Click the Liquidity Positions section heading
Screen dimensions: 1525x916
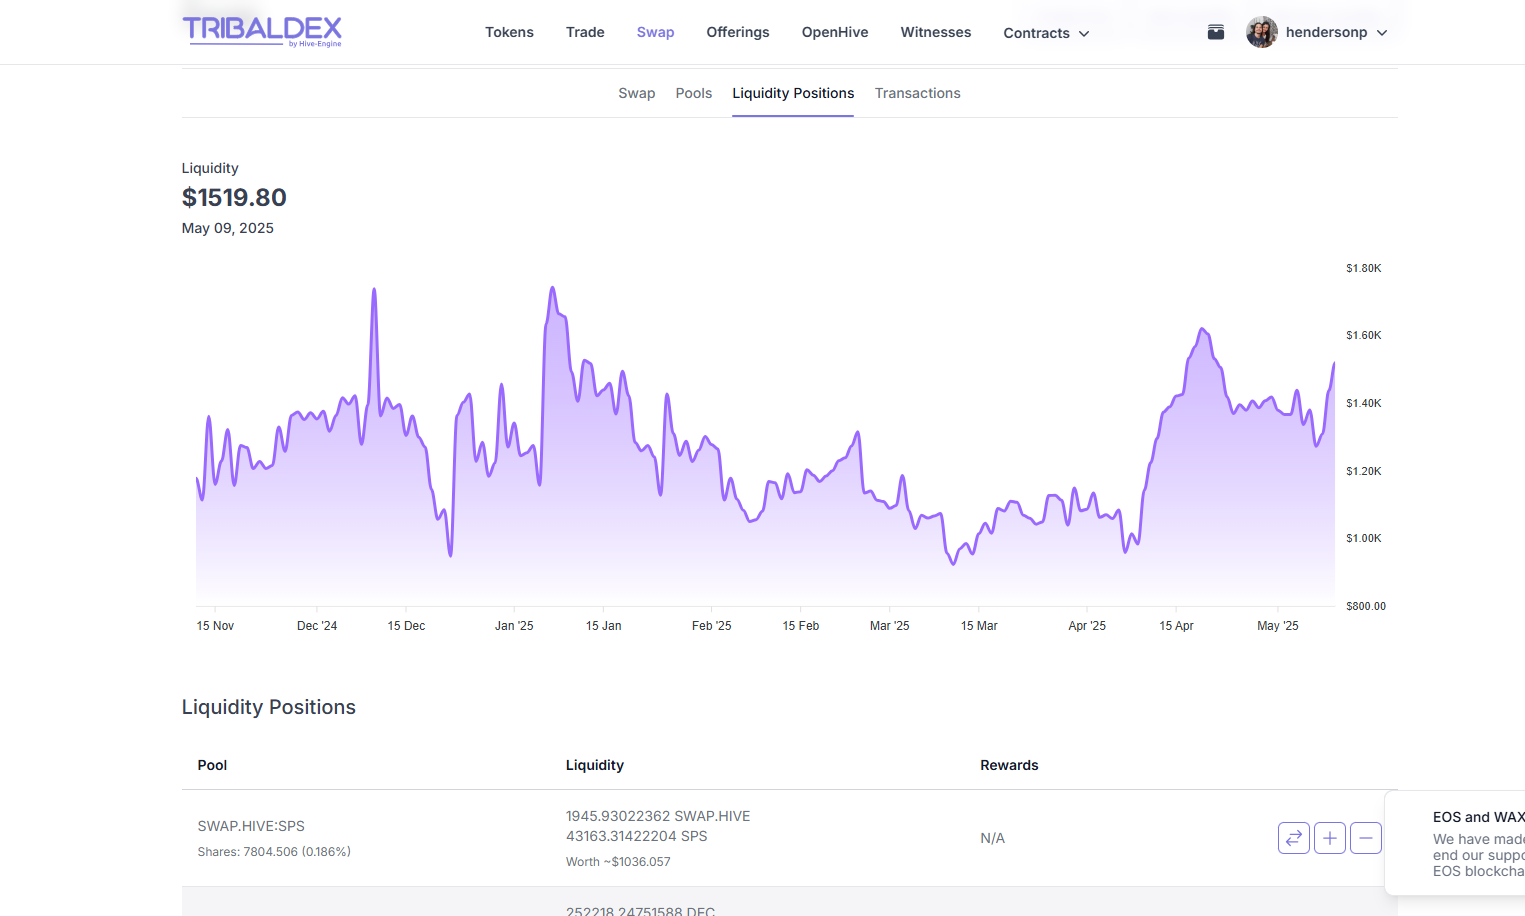tap(269, 707)
